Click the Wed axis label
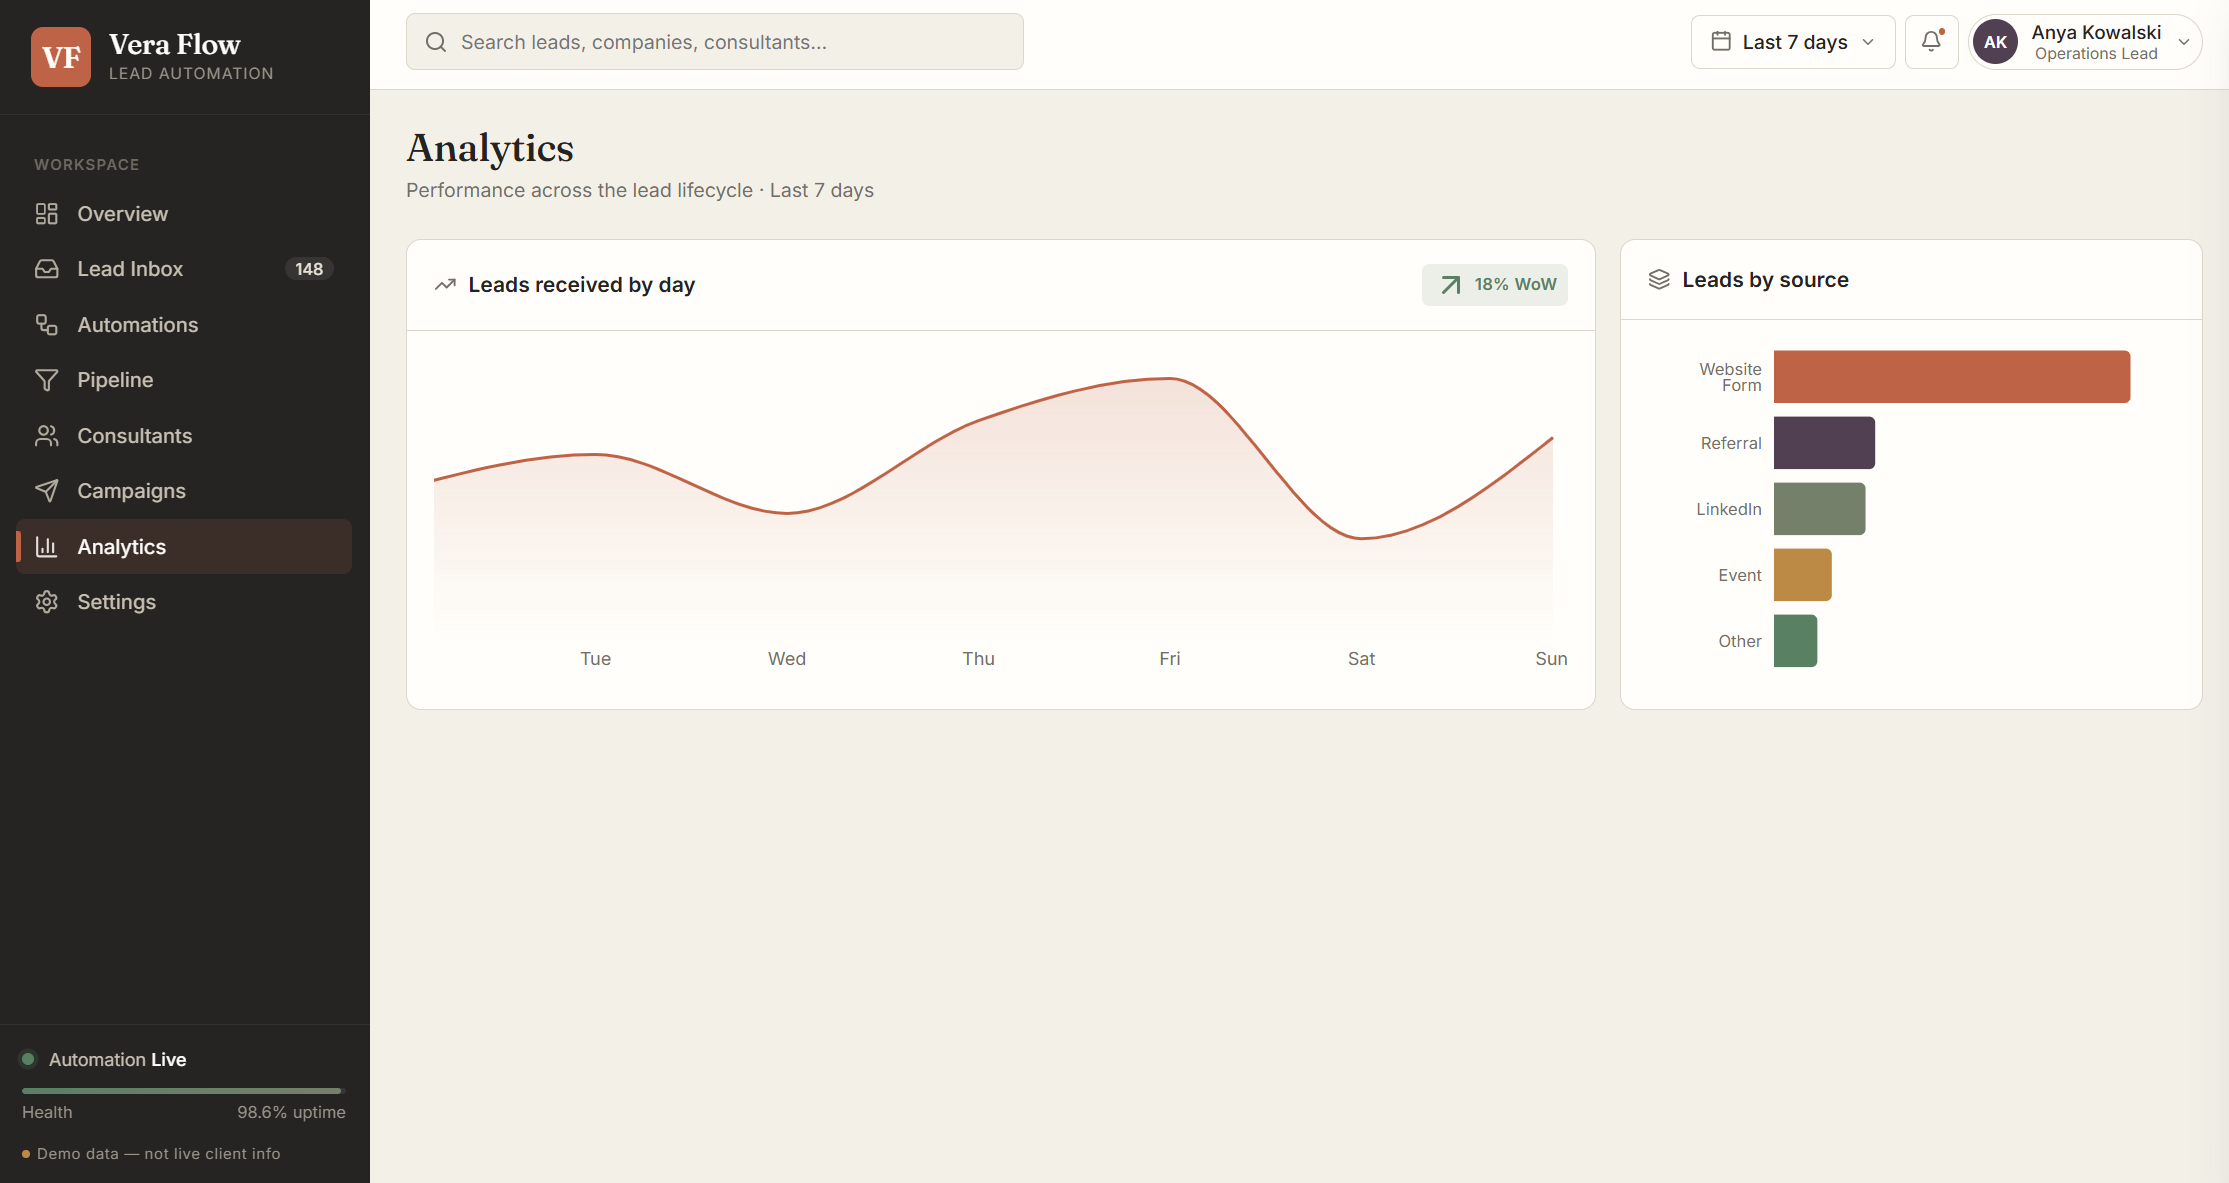 click(787, 659)
